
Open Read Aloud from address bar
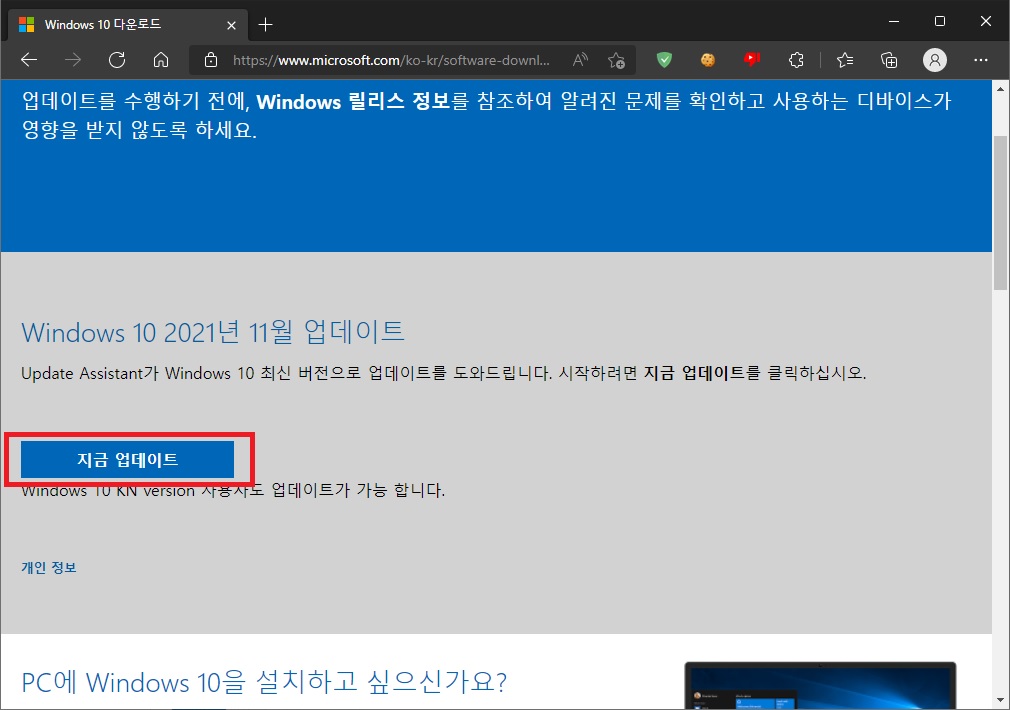coord(580,60)
